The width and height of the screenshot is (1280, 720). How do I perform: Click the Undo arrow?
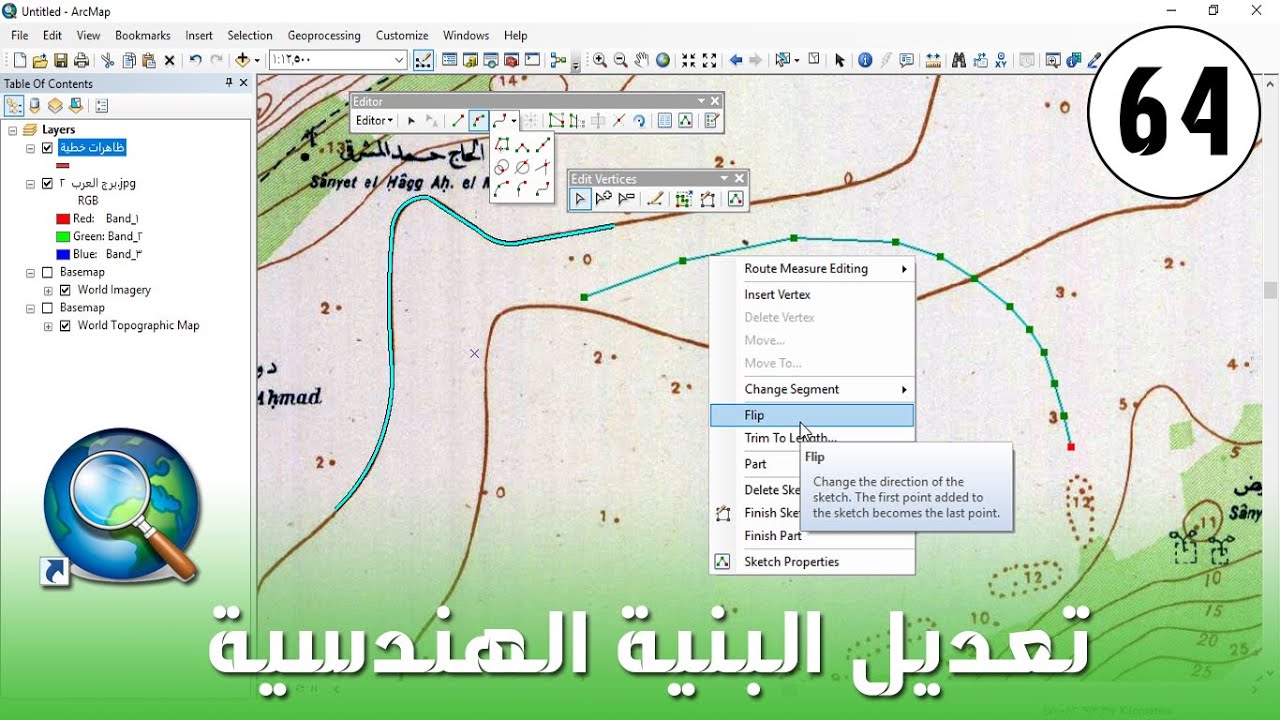[196, 60]
